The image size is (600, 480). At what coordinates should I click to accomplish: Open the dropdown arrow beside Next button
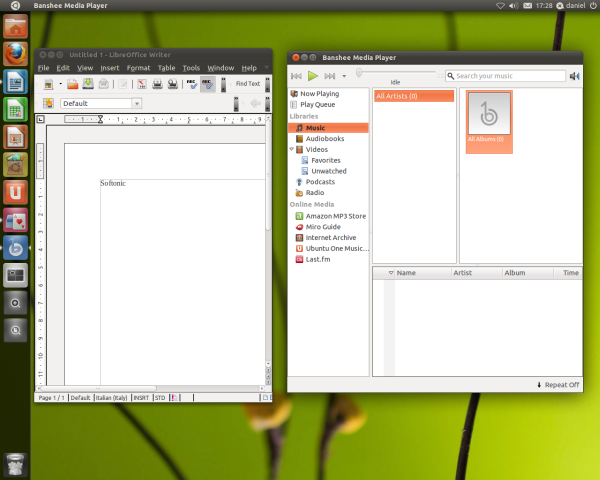(344, 76)
